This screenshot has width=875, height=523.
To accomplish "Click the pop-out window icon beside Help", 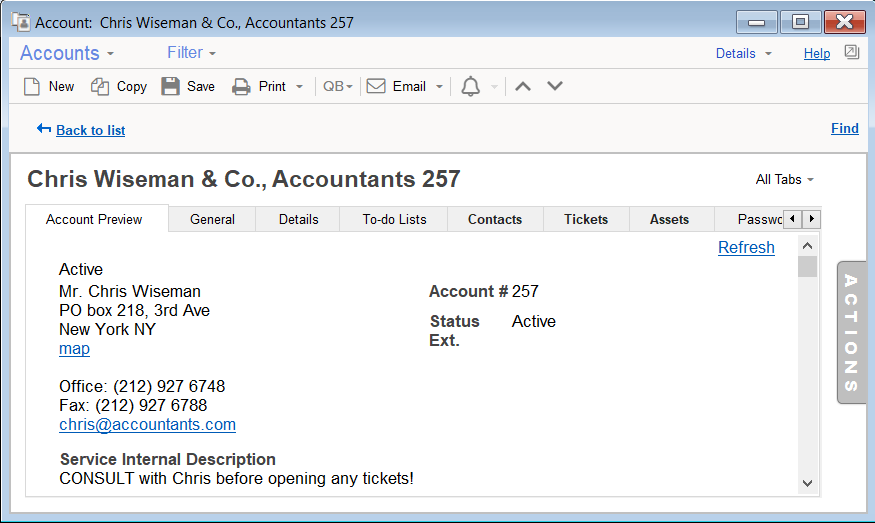I will pos(851,52).
